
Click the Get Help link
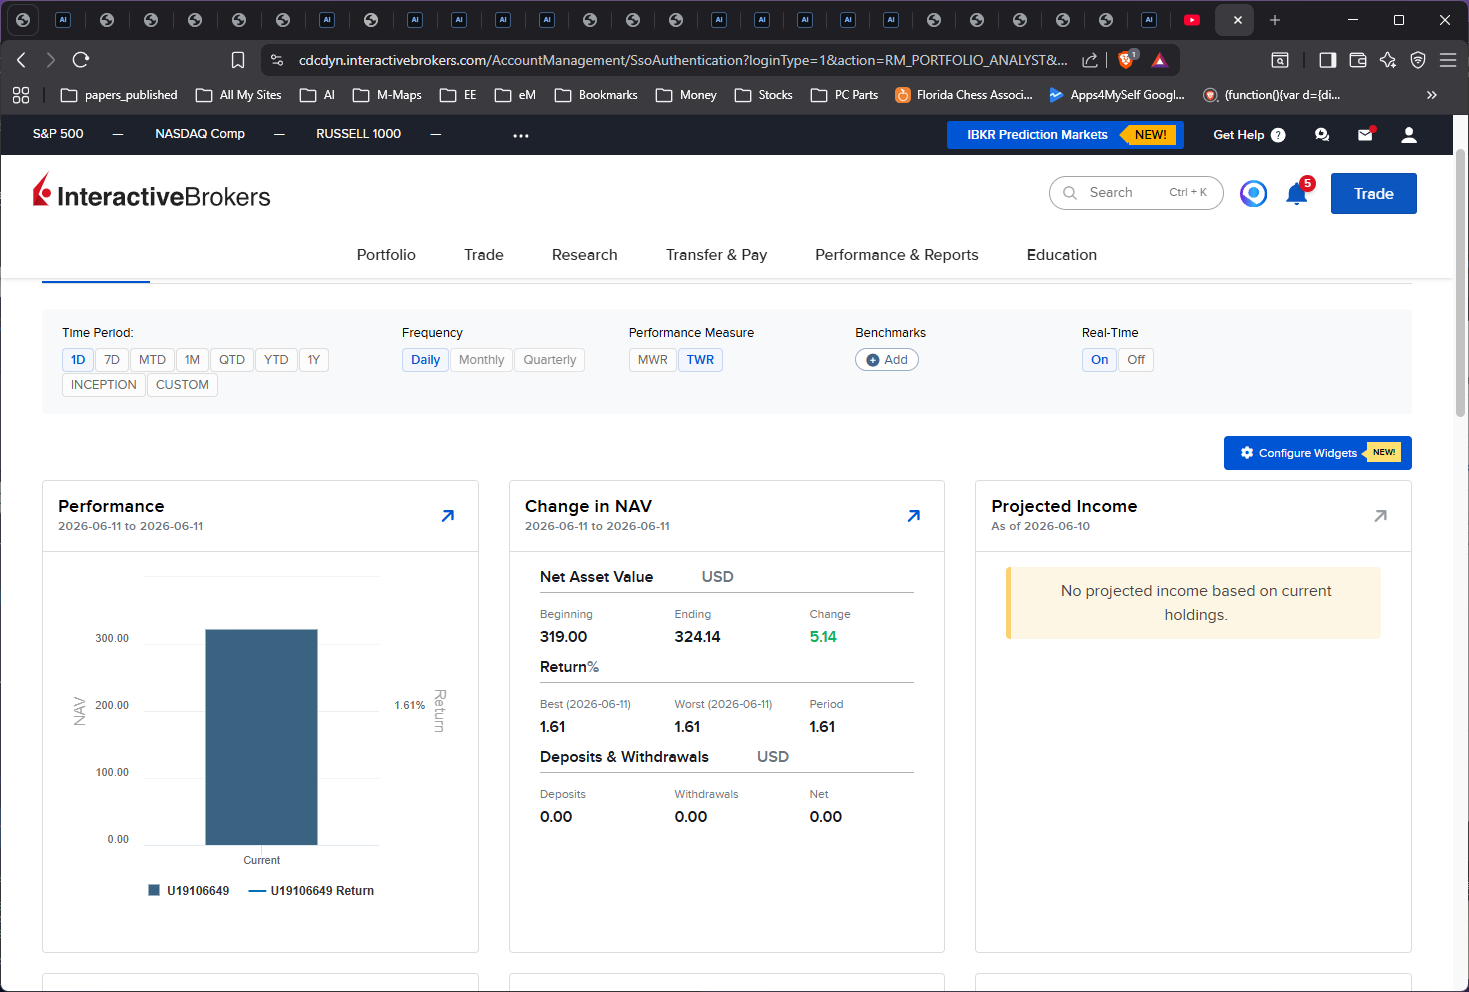pyautogui.click(x=1239, y=135)
